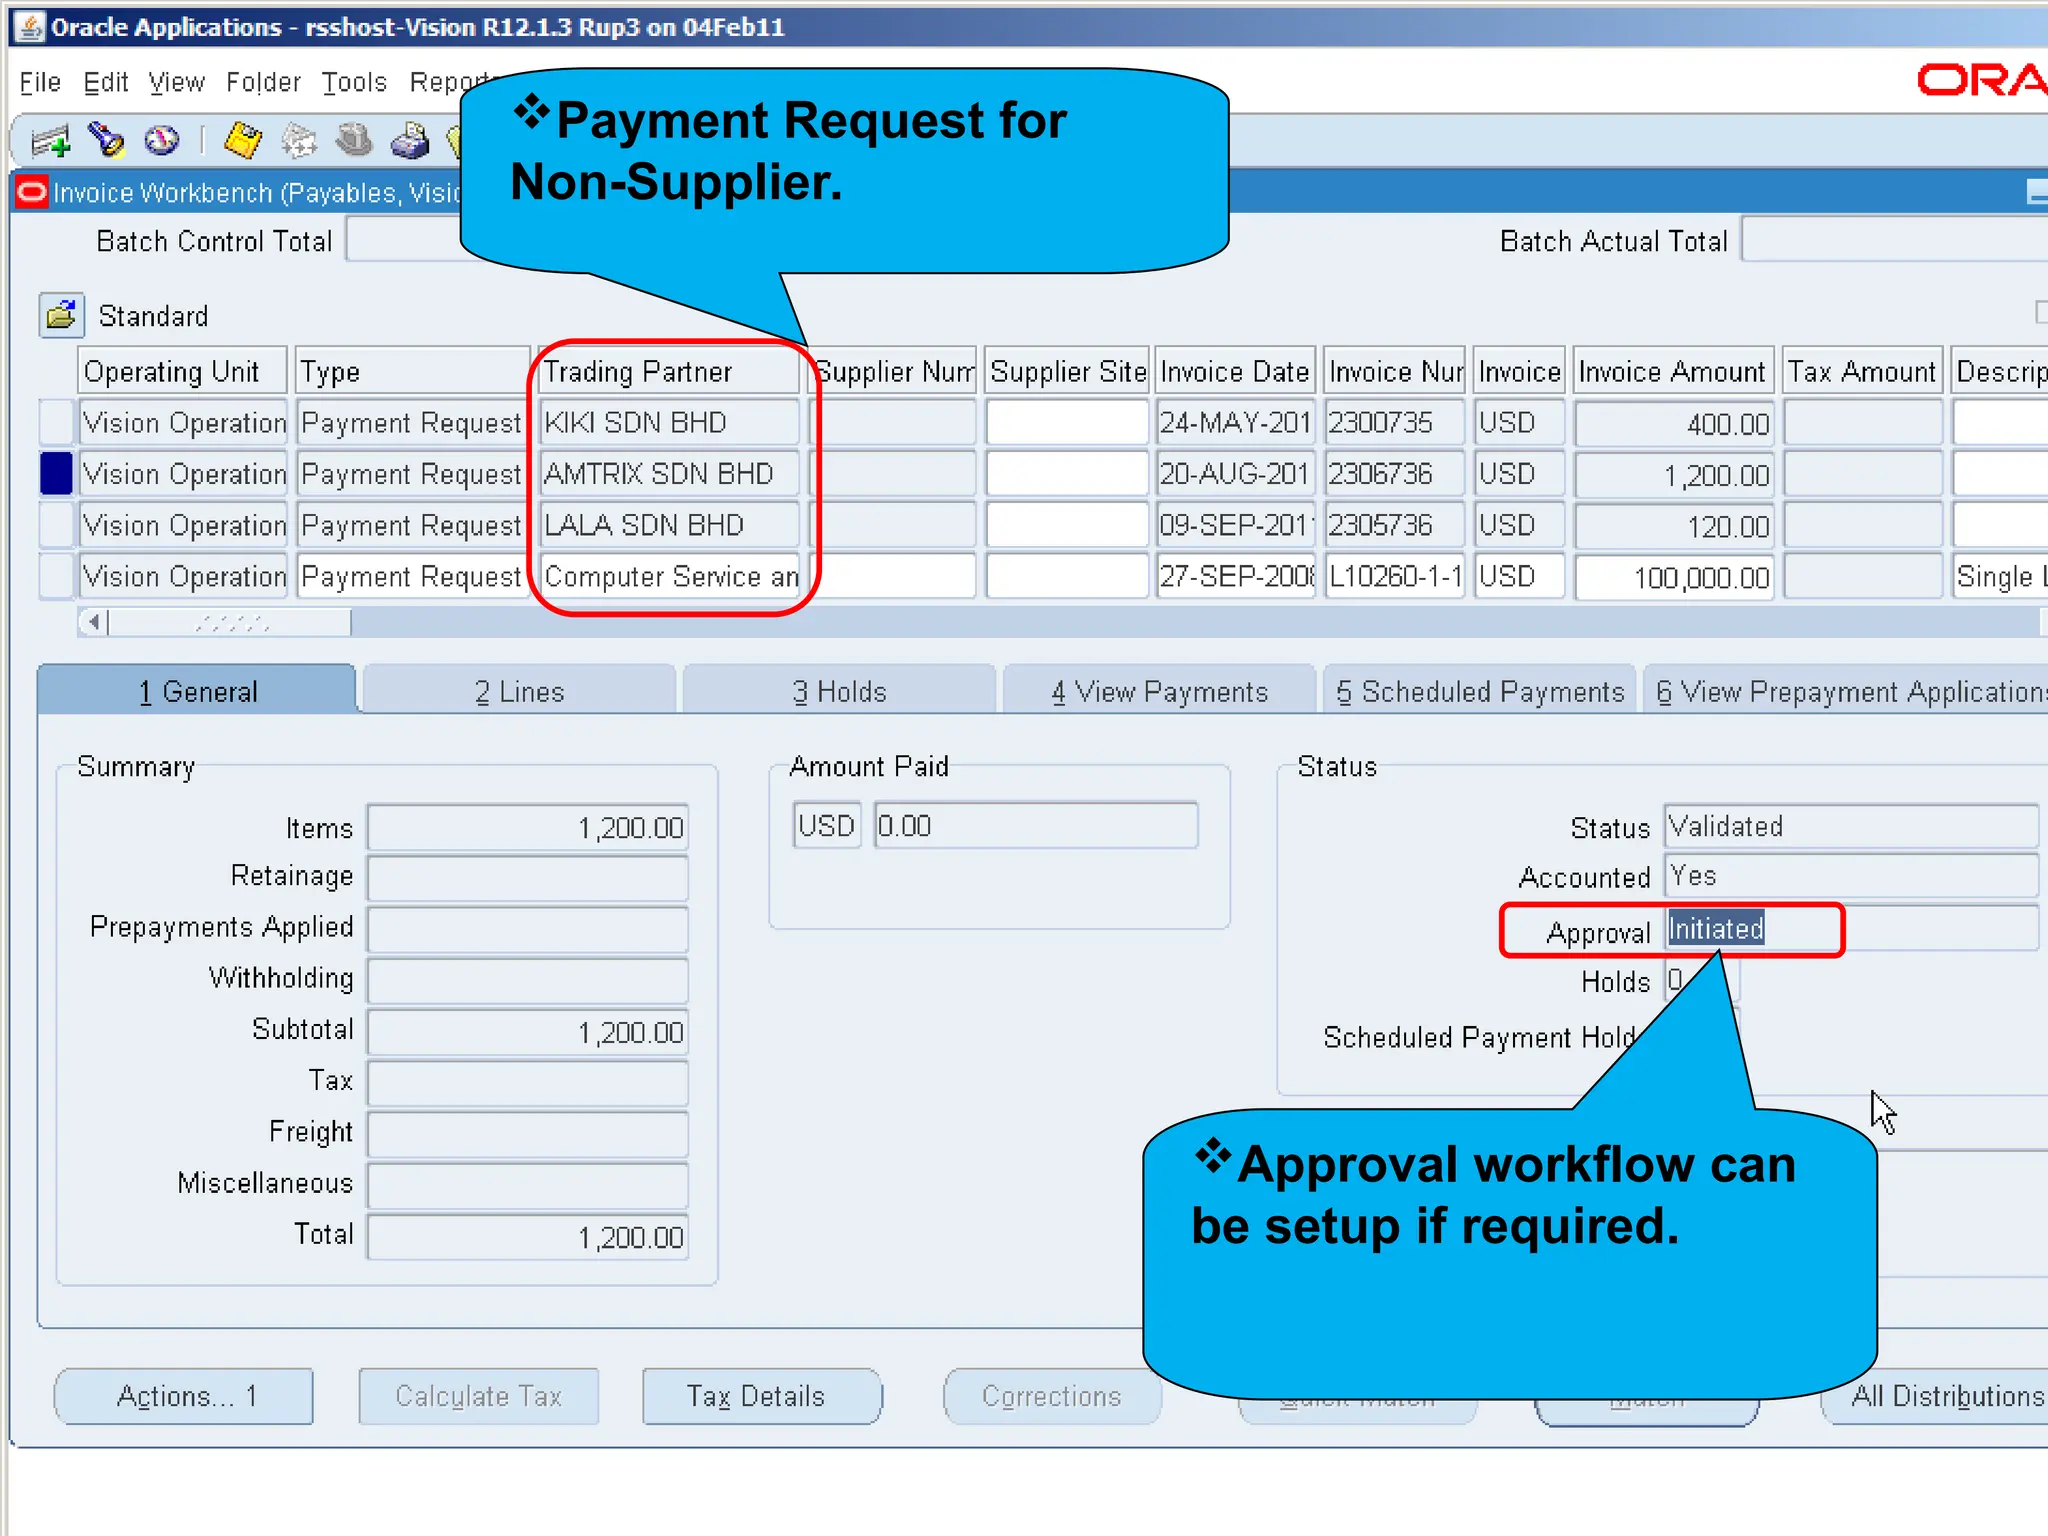The width and height of the screenshot is (2048, 1536).
Task: Click the Accounted field showing Yes
Action: coord(1851,876)
